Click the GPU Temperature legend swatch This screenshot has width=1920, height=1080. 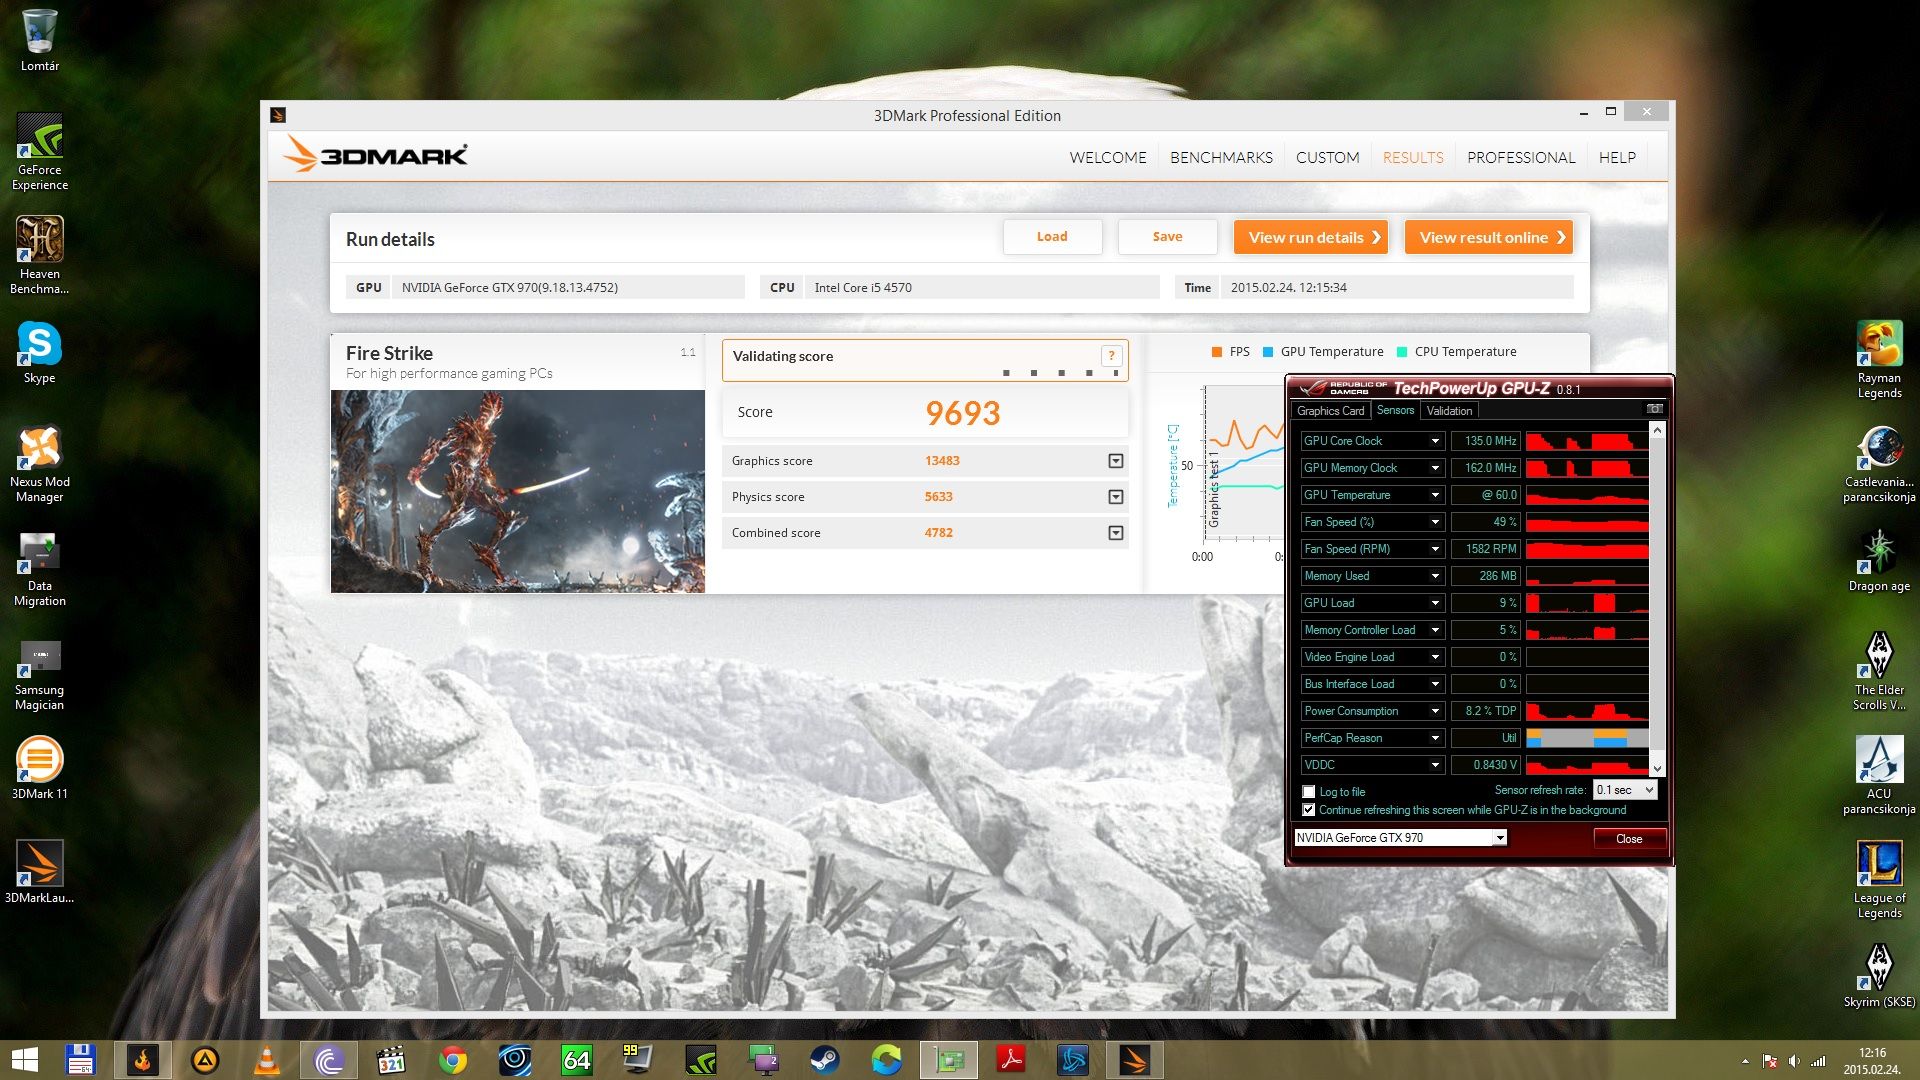pyautogui.click(x=1268, y=352)
